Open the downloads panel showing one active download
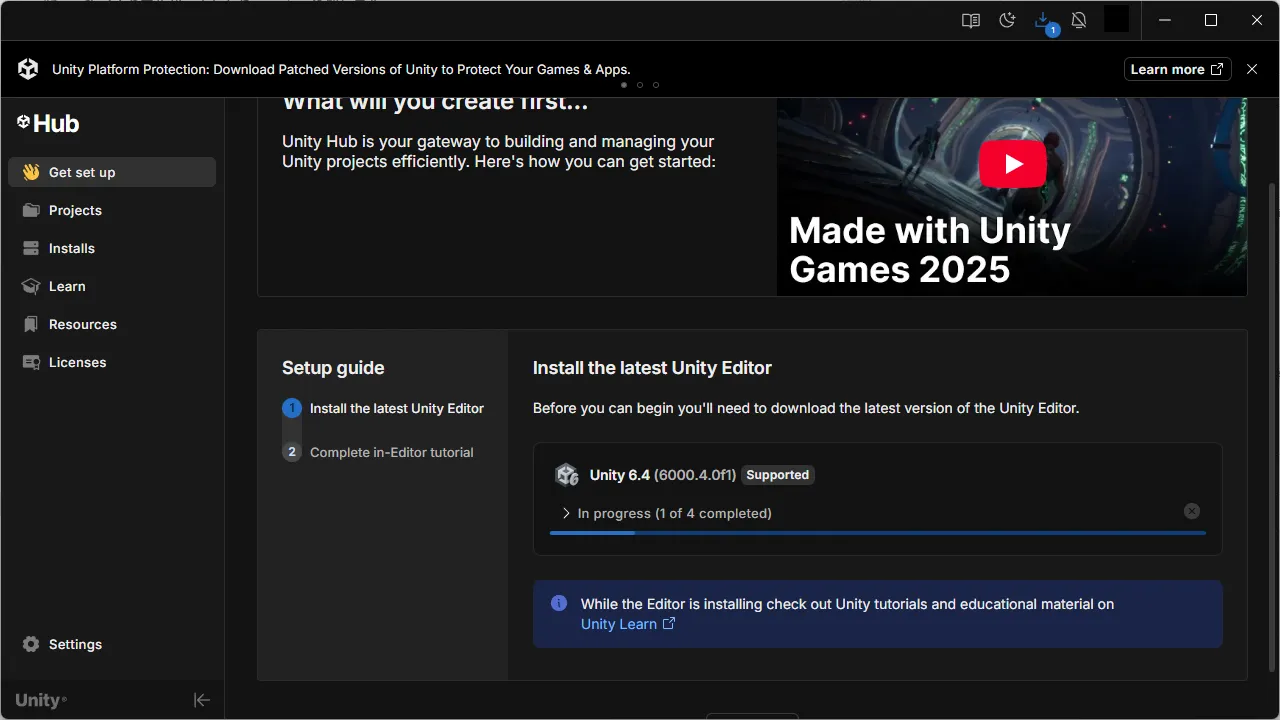Screen dimensions: 1280x720 pyautogui.click(x=1043, y=20)
